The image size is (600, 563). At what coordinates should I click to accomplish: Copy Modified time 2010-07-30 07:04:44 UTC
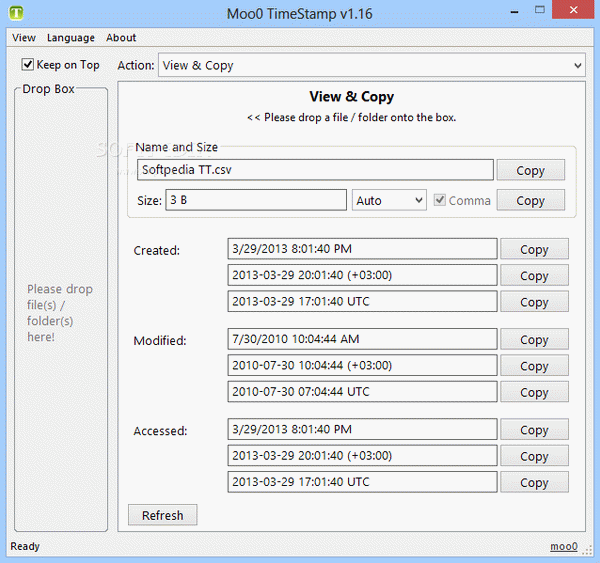[x=534, y=392]
